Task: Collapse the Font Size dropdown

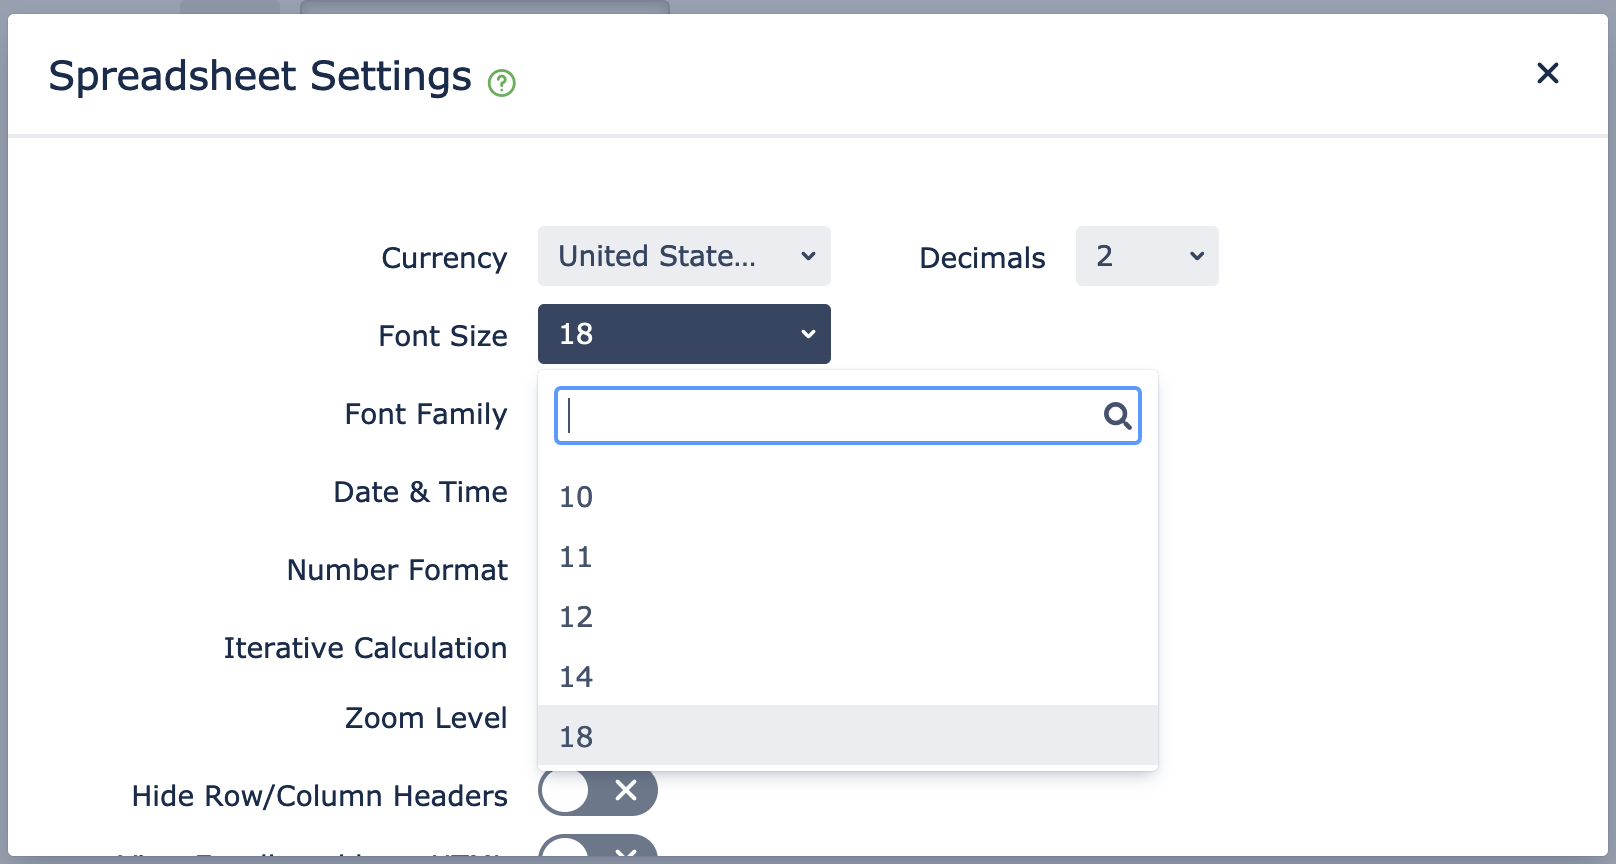Action: [x=684, y=334]
